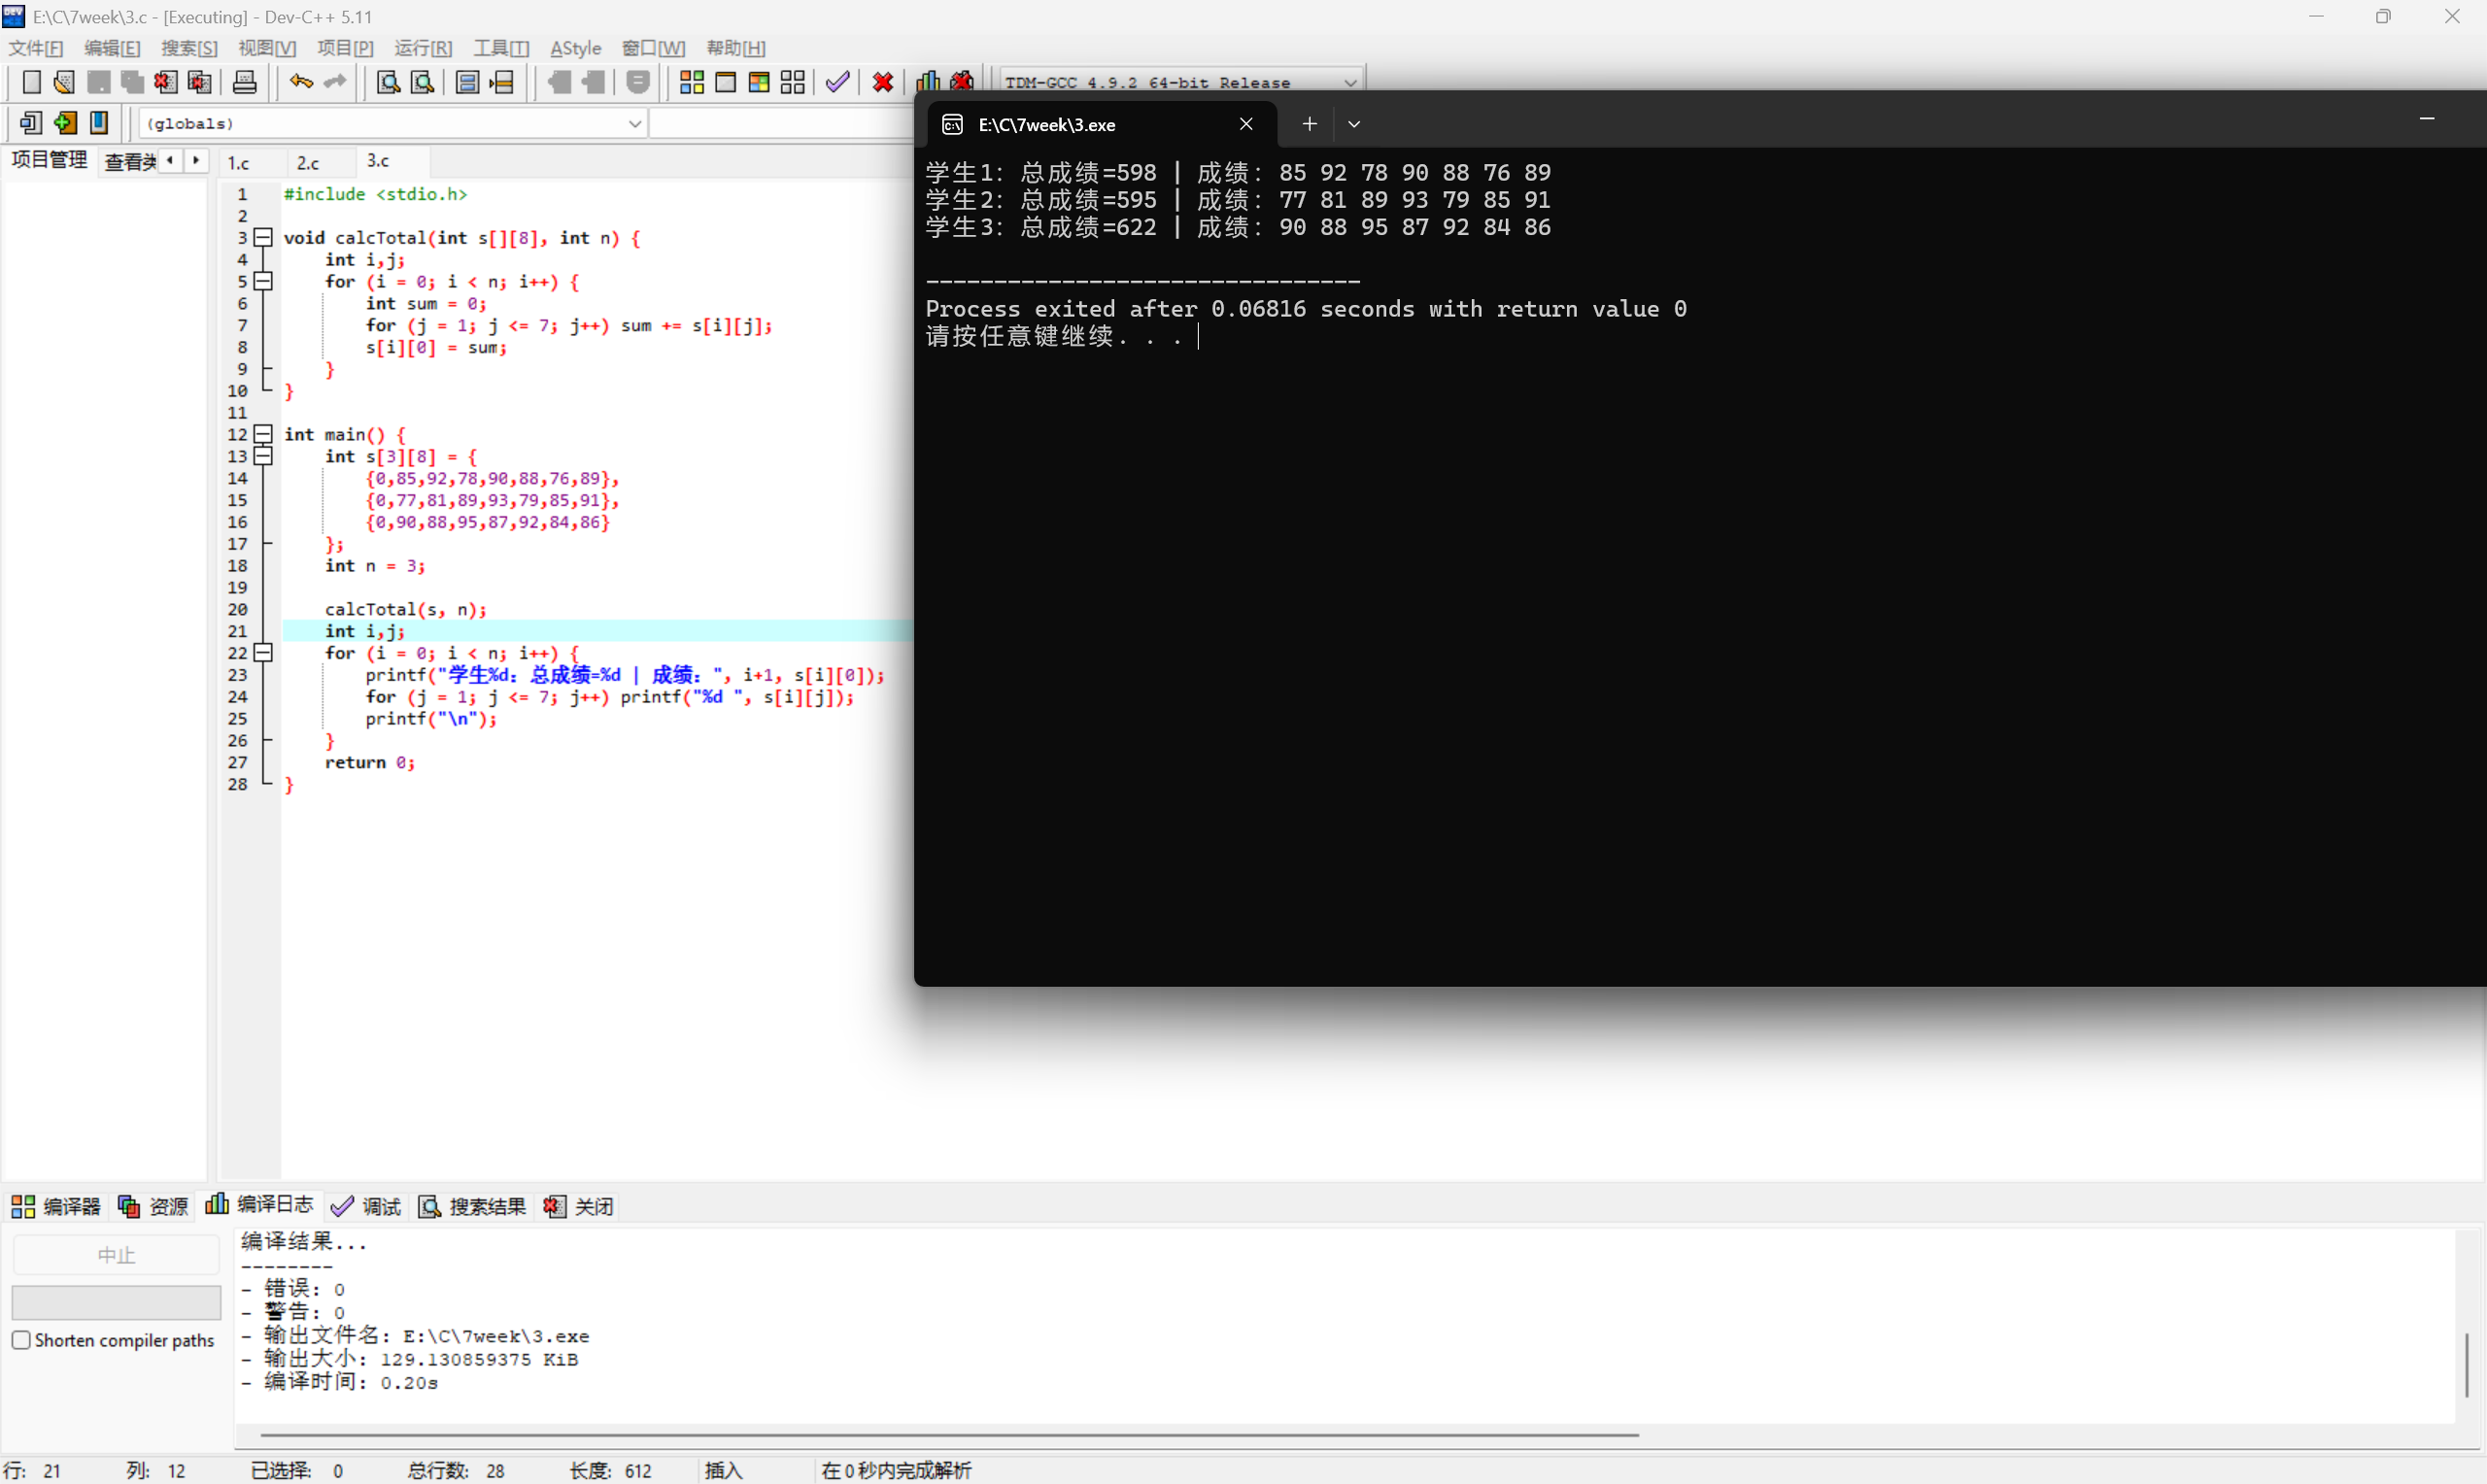Click the Print toolbar icon
The image size is (2487, 1484).
coord(245,82)
